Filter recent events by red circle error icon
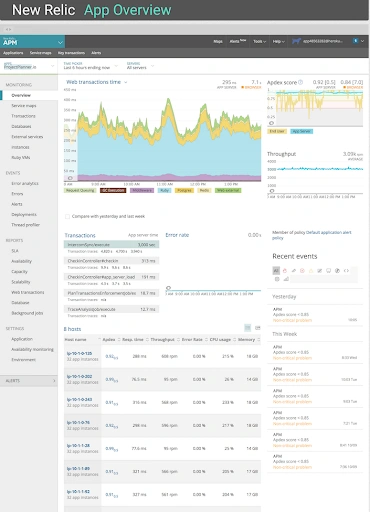 (302, 270)
